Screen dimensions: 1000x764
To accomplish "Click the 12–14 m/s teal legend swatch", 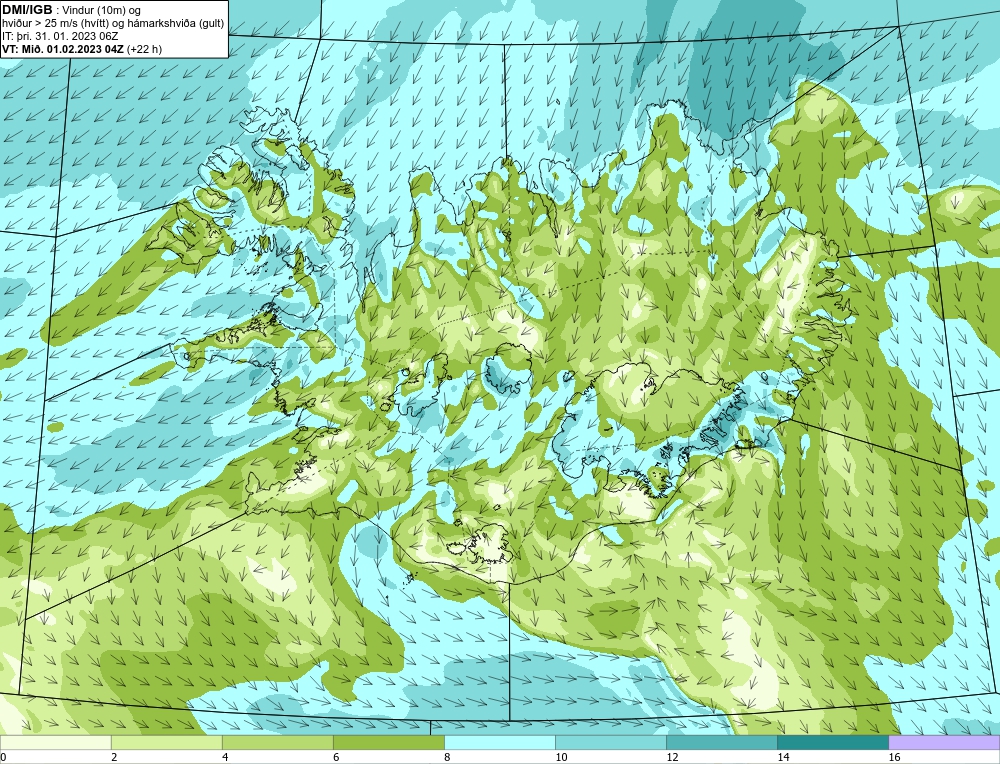I will 721,742.
